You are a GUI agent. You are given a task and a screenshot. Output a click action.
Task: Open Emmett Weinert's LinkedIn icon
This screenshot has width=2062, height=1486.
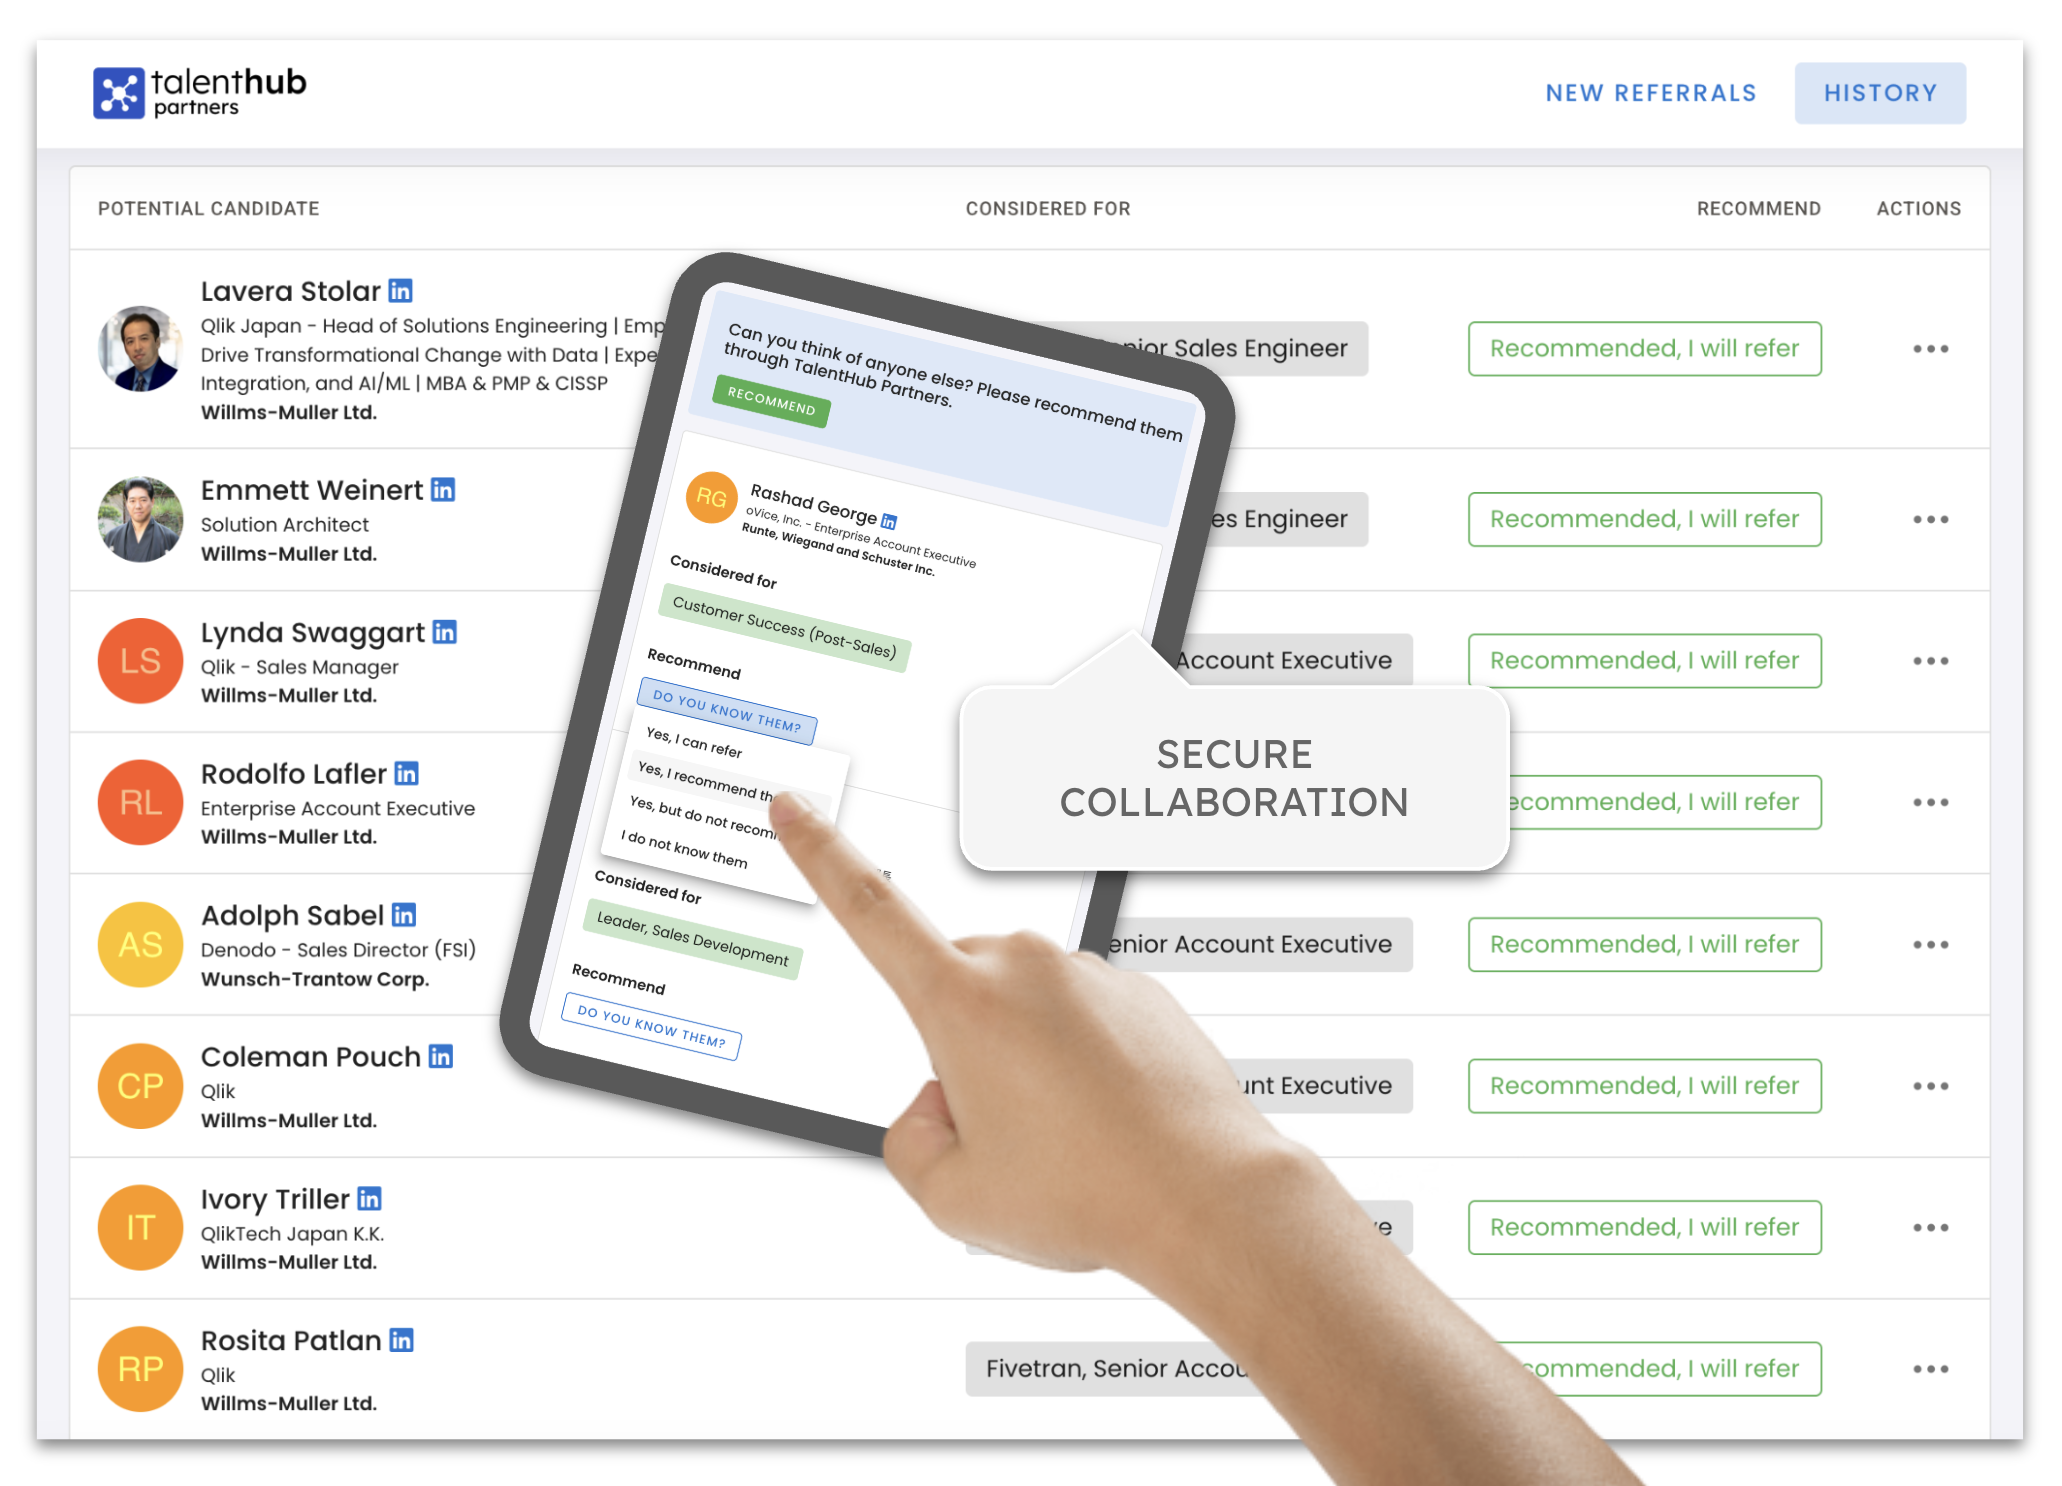[x=442, y=490]
